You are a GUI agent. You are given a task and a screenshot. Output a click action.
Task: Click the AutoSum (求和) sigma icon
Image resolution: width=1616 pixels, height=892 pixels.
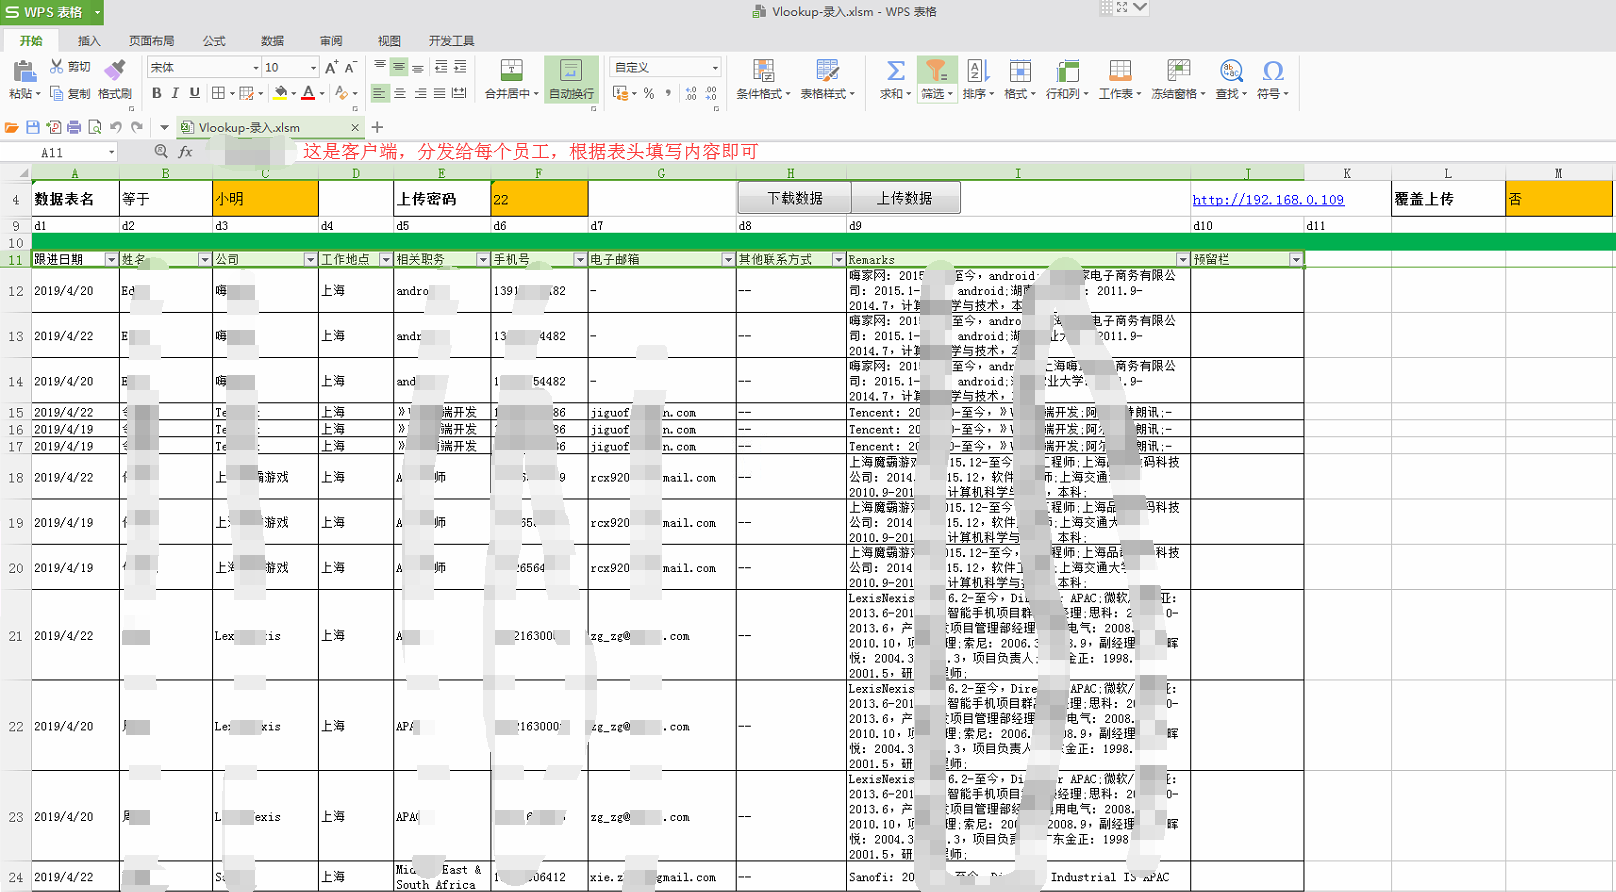(x=895, y=70)
